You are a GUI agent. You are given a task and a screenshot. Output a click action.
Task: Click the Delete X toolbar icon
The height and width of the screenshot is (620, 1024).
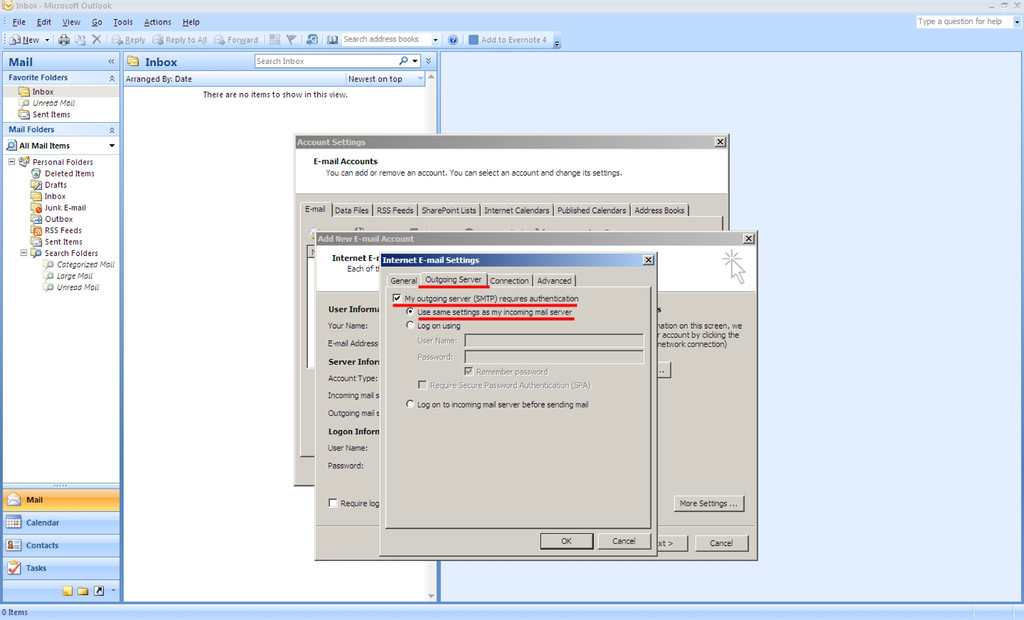[x=97, y=39]
